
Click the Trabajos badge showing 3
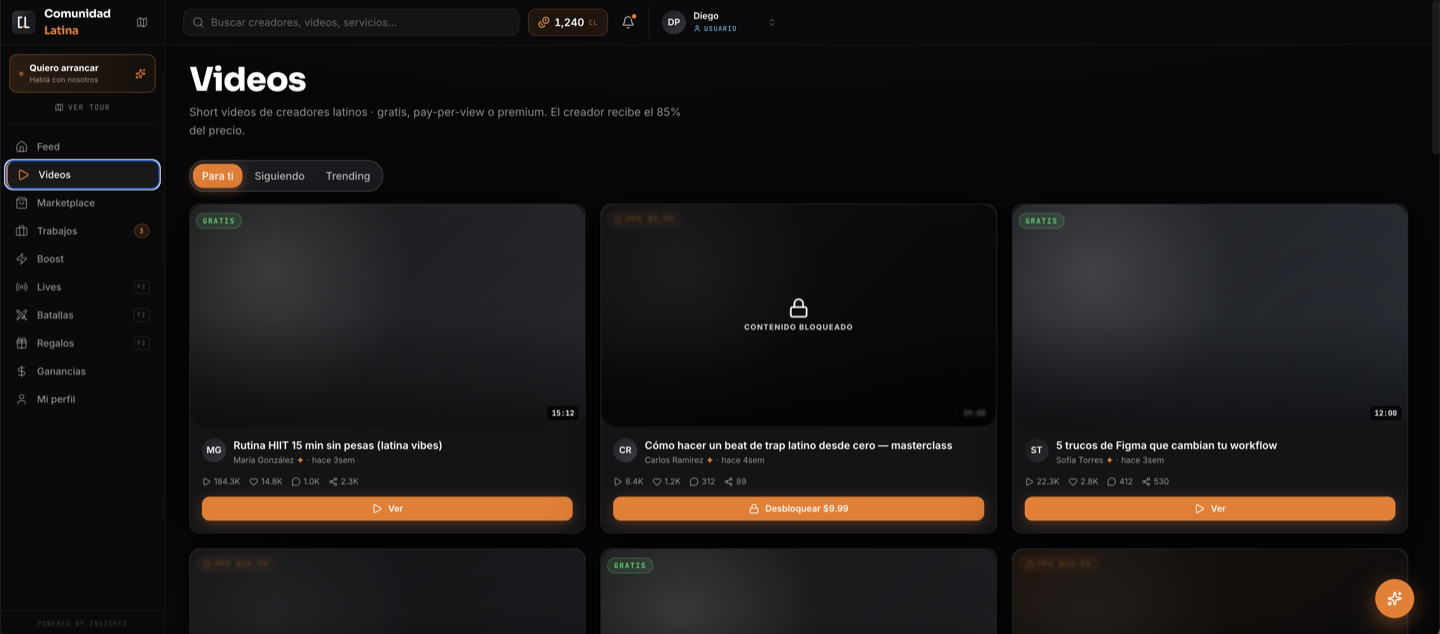click(141, 231)
